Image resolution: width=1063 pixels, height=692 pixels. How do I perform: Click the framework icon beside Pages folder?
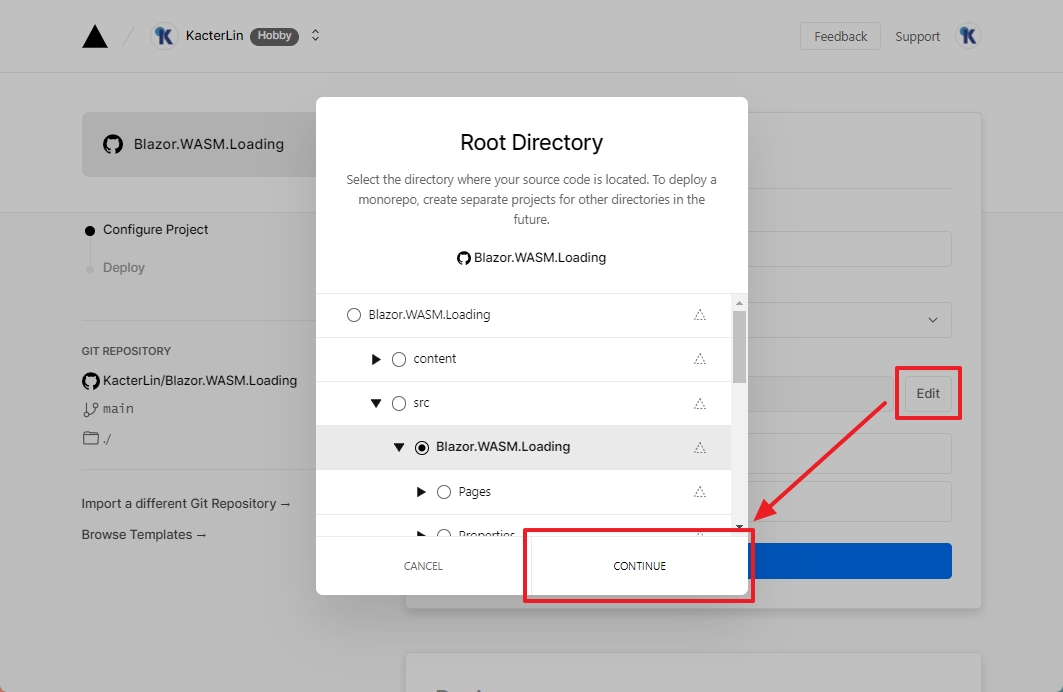(x=700, y=492)
